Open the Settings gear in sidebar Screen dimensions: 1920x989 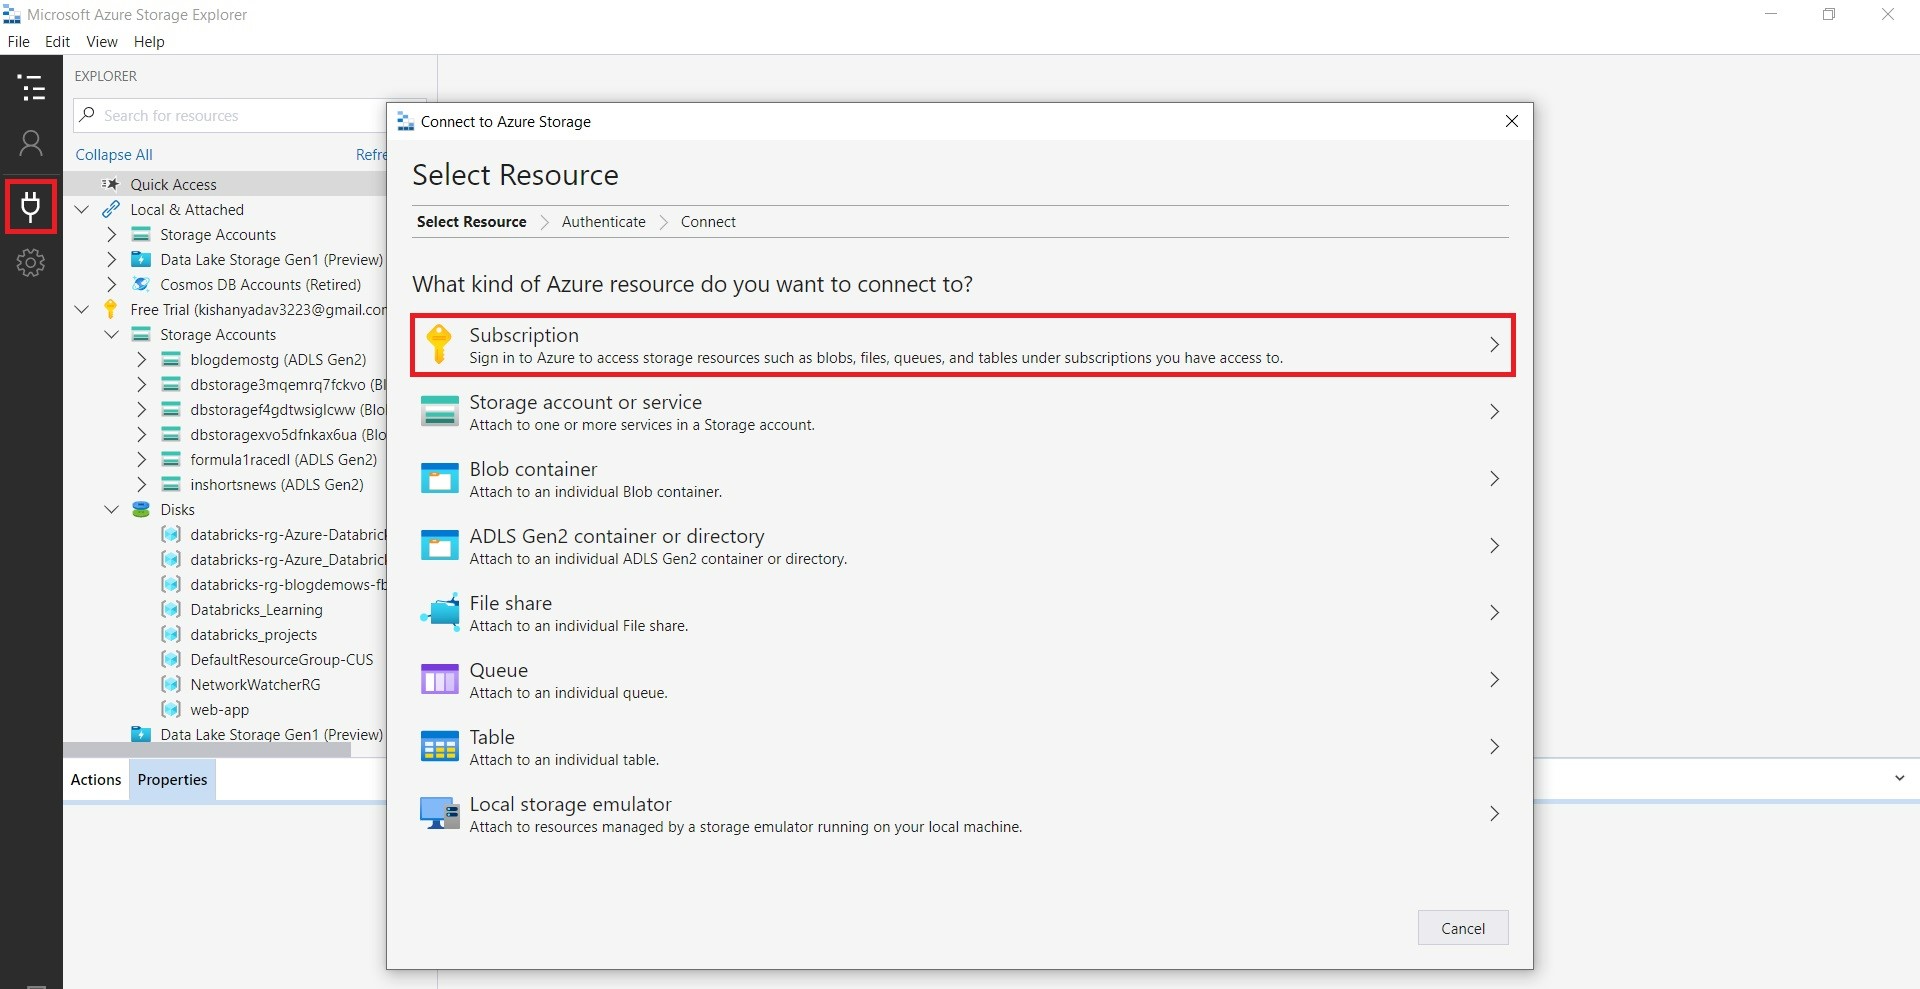(x=30, y=263)
